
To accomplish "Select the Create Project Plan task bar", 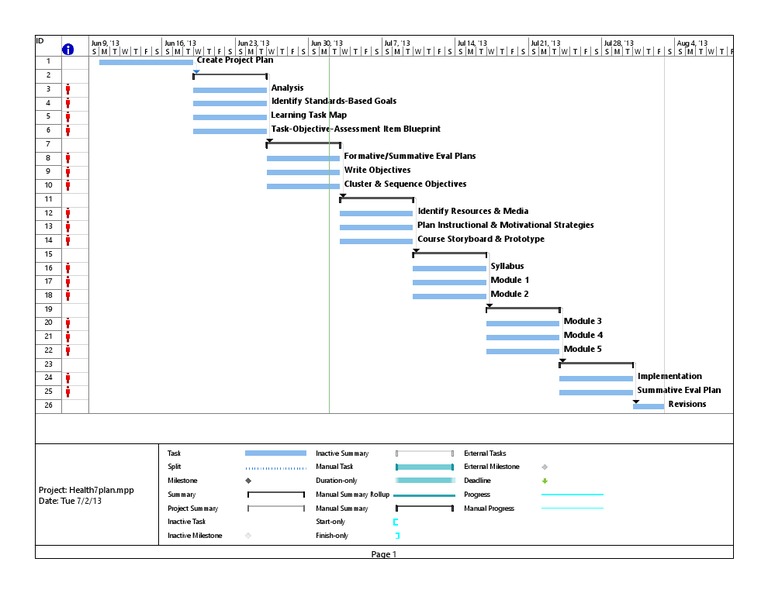I will coord(146,62).
